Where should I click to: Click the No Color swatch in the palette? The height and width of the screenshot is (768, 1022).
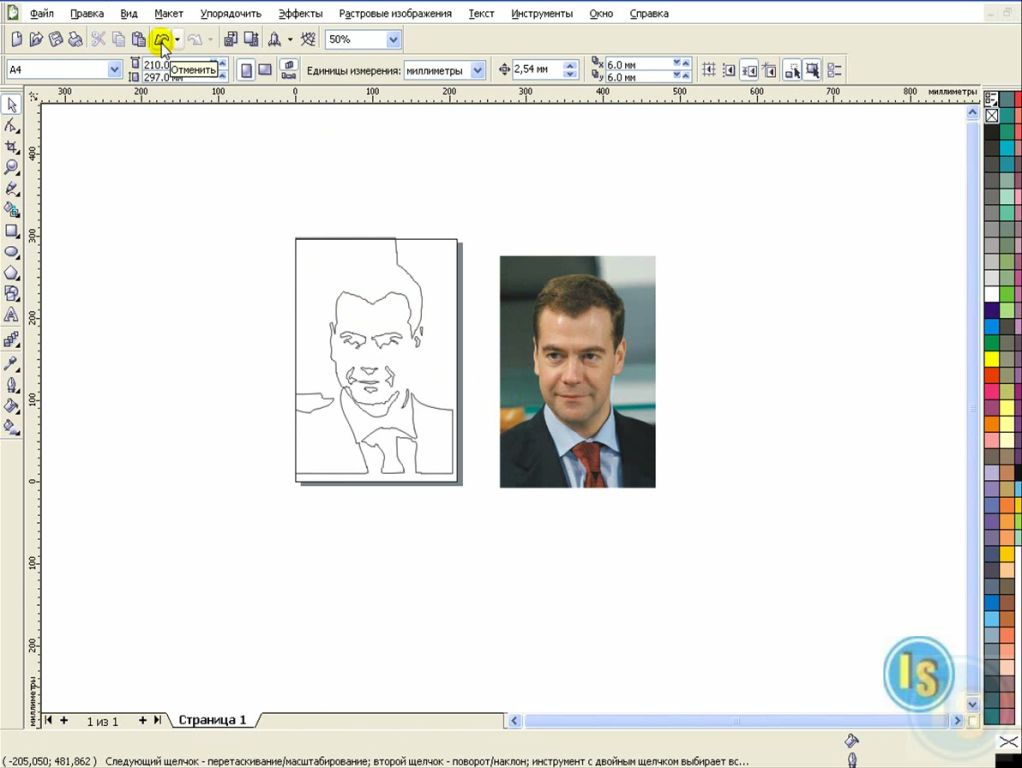point(991,116)
